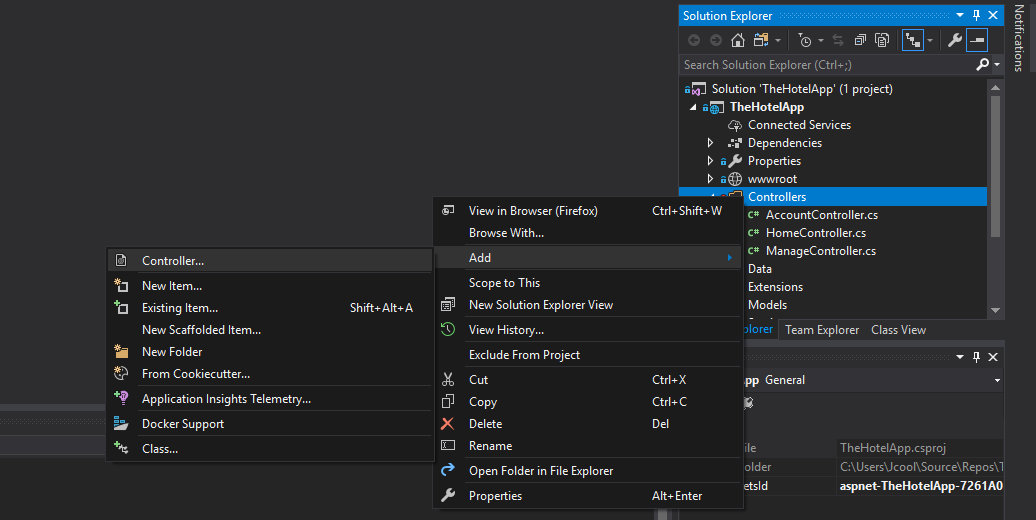Switch to the Team Explorer tab

[x=822, y=329]
